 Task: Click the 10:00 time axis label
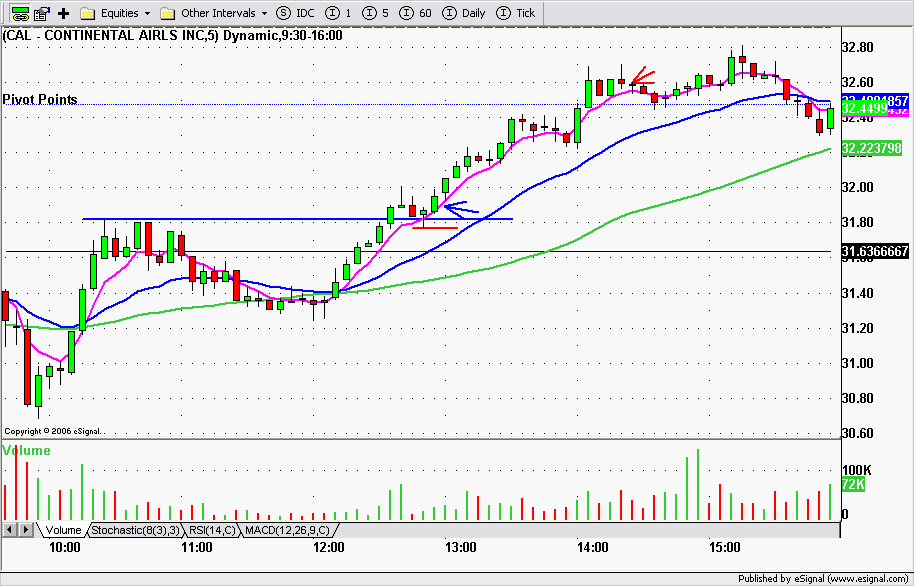pyautogui.click(x=64, y=548)
